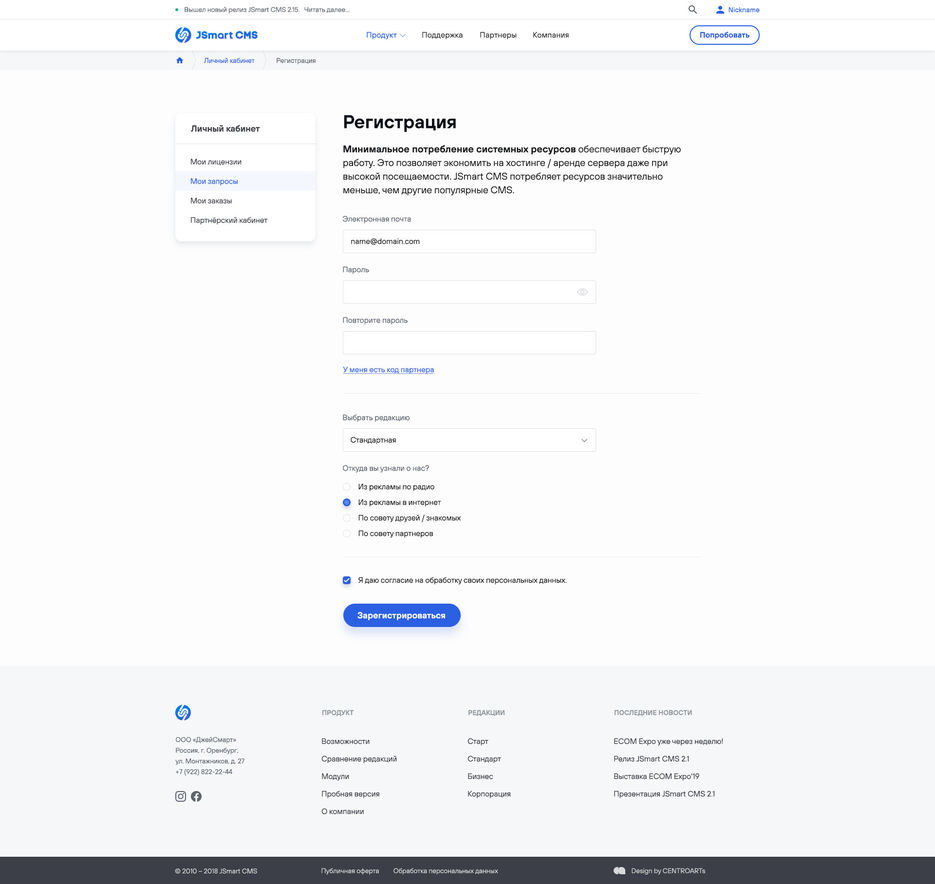Open 'Старт' edition footer link
Viewport: 935px width, 884px height.
(x=478, y=741)
